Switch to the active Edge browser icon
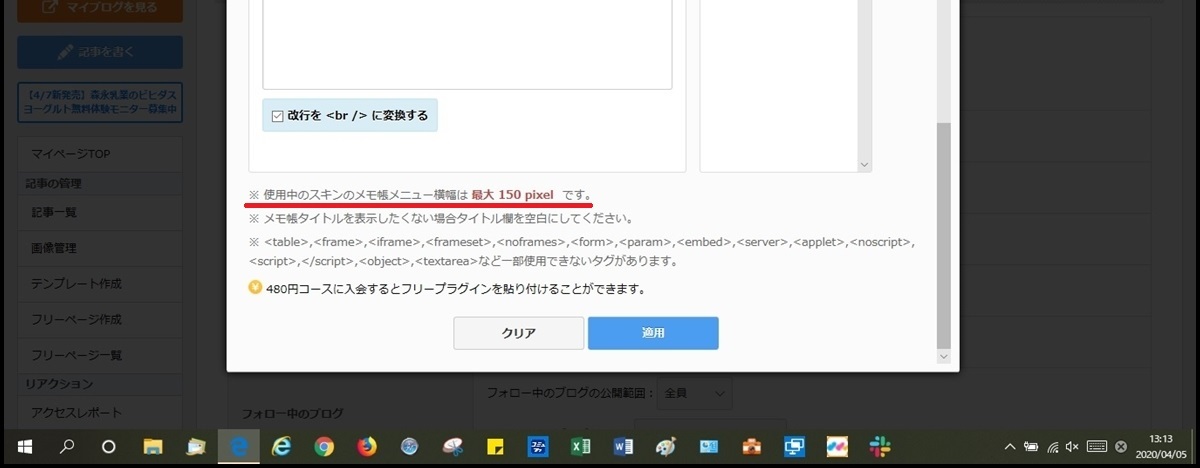This screenshot has height=468, width=1200. click(x=239, y=447)
